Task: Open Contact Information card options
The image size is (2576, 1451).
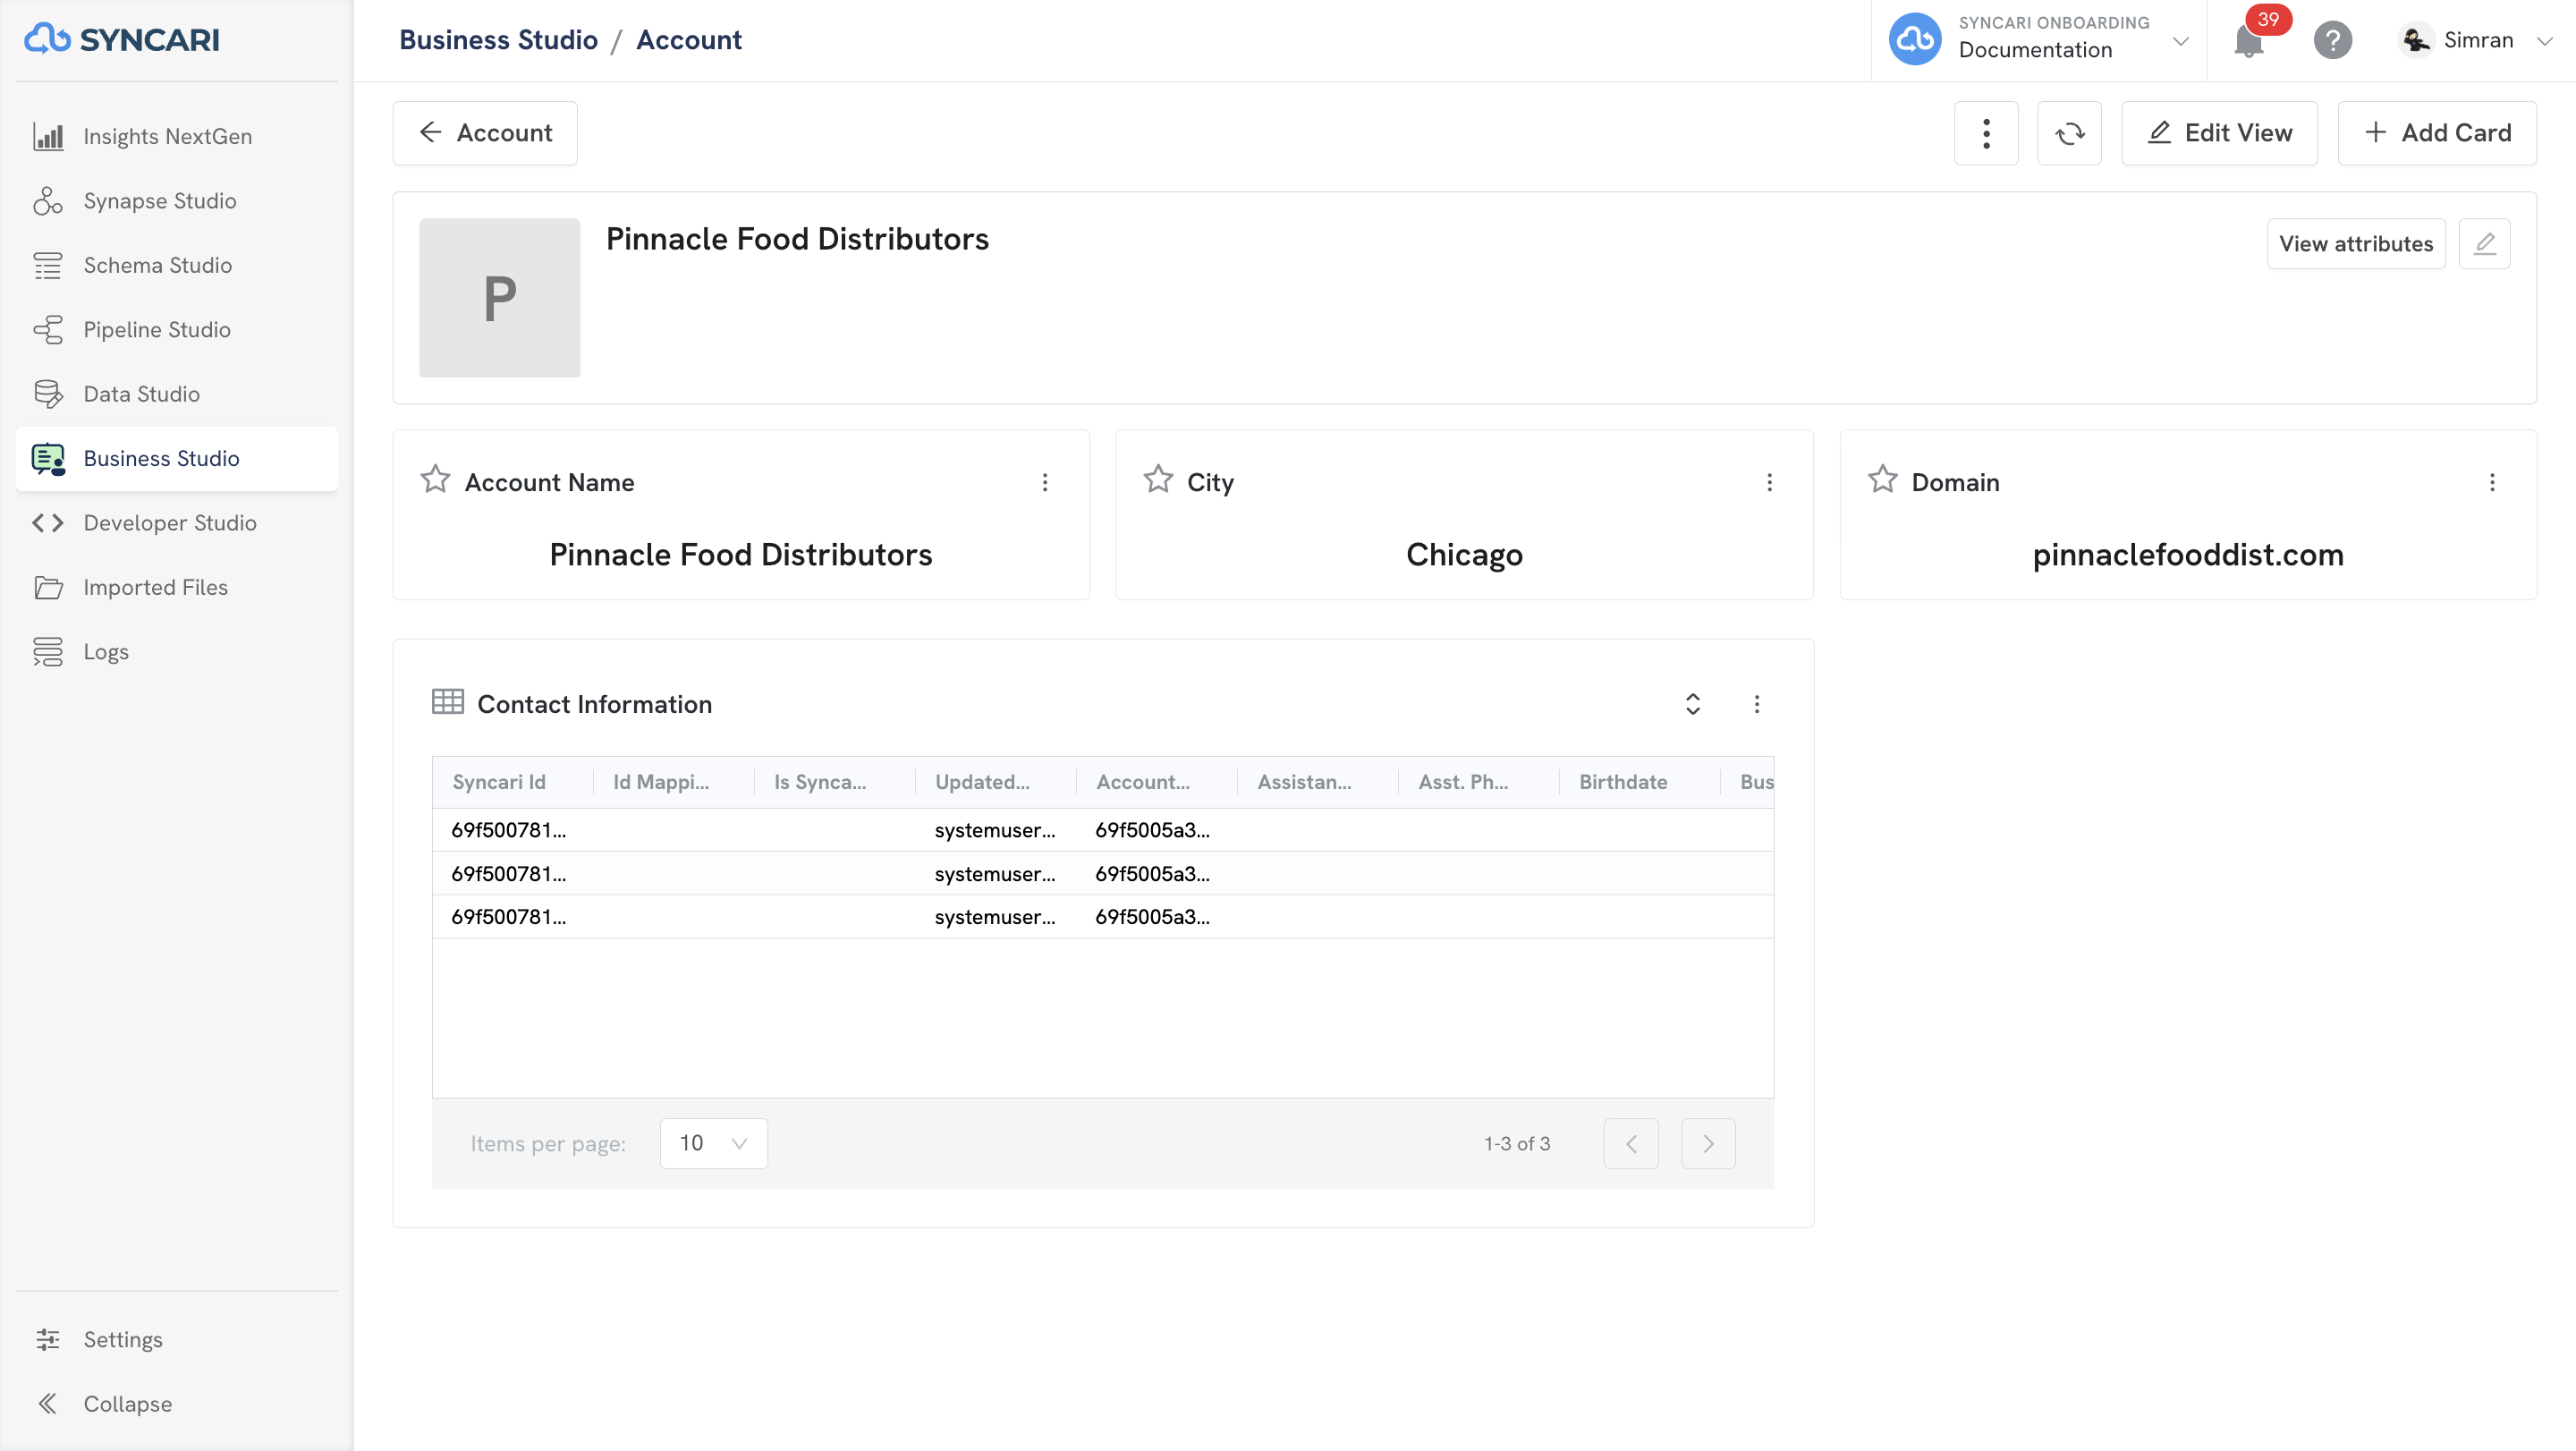Action: coord(1757,704)
